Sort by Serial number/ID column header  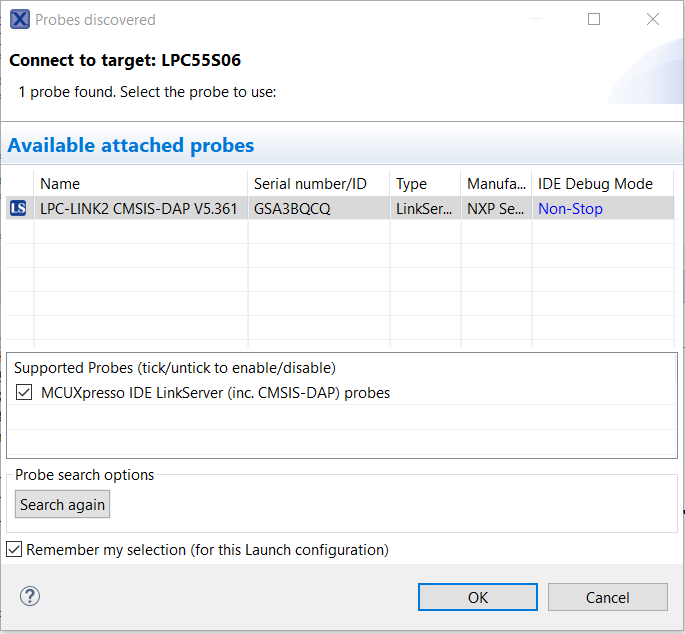coord(318,184)
